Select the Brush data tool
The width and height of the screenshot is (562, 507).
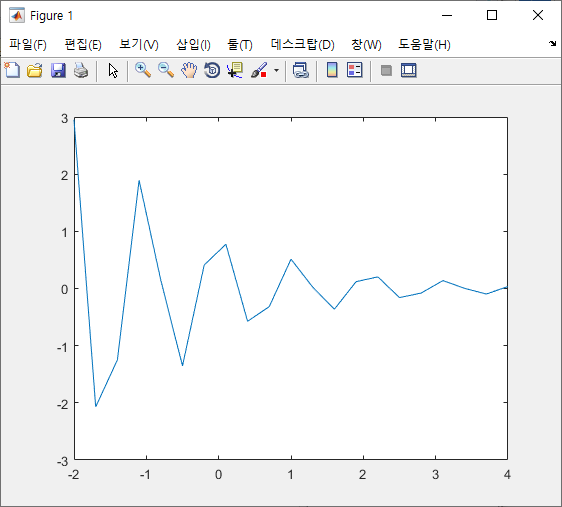pos(259,70)
